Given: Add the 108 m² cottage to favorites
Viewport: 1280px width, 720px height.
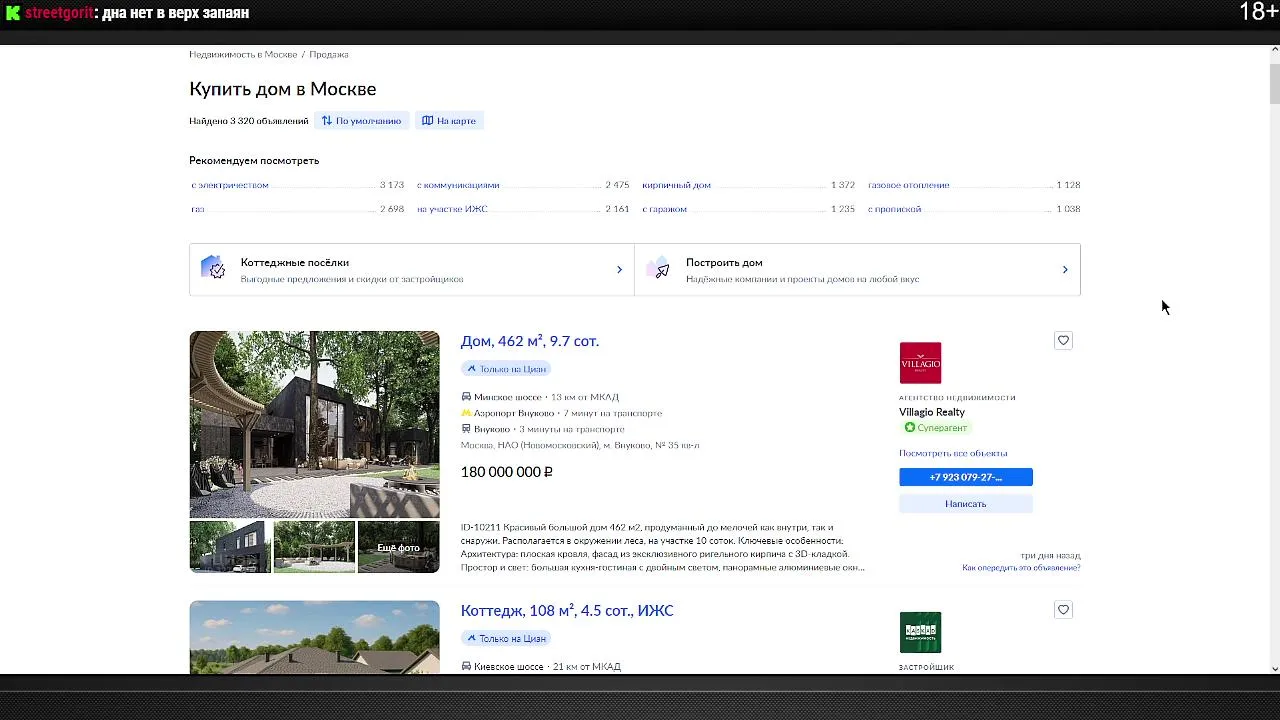Looking at the screenshot, I should pos(1063,610).
